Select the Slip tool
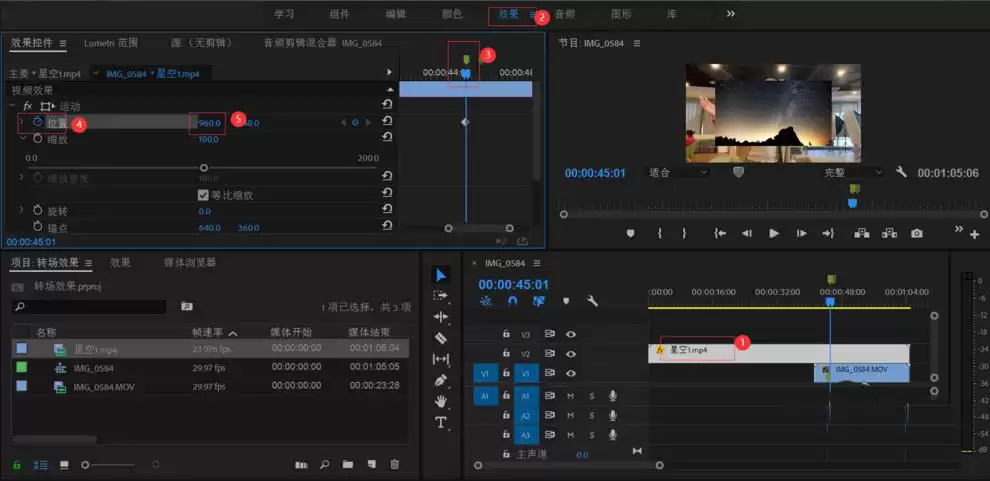This screenshot has width=990, height=481. click(441, 359)
